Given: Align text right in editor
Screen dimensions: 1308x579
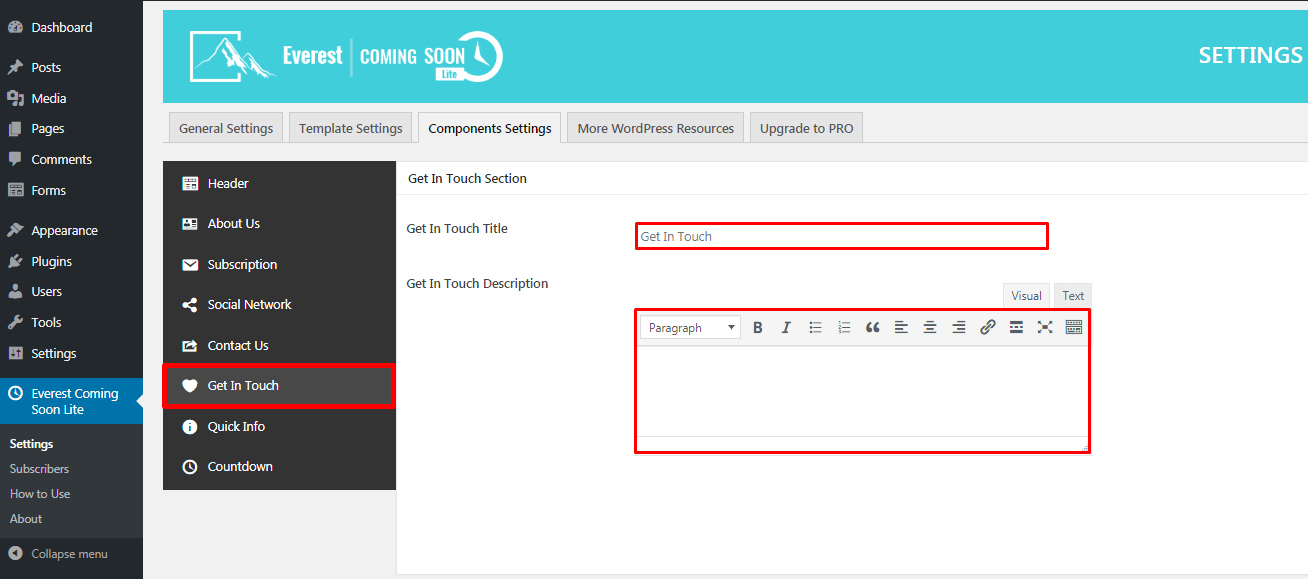Looking at the screenshot, I should coord(958,327).
